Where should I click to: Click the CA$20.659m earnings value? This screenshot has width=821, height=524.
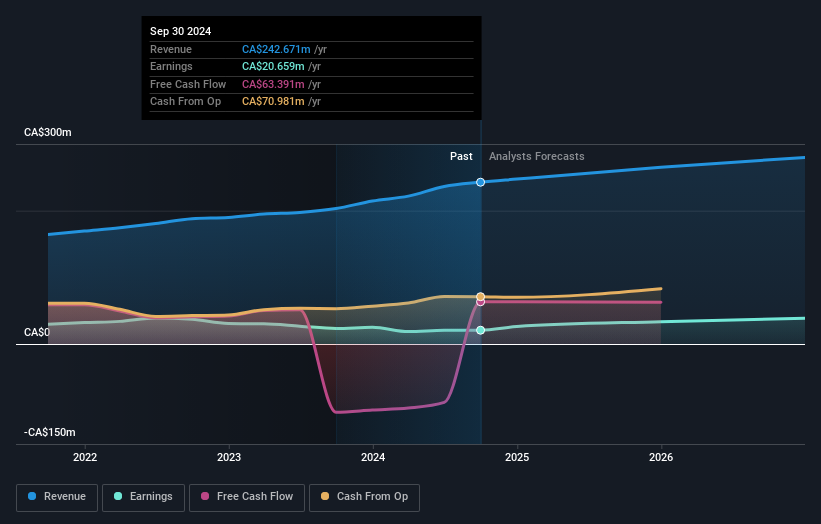273,66
